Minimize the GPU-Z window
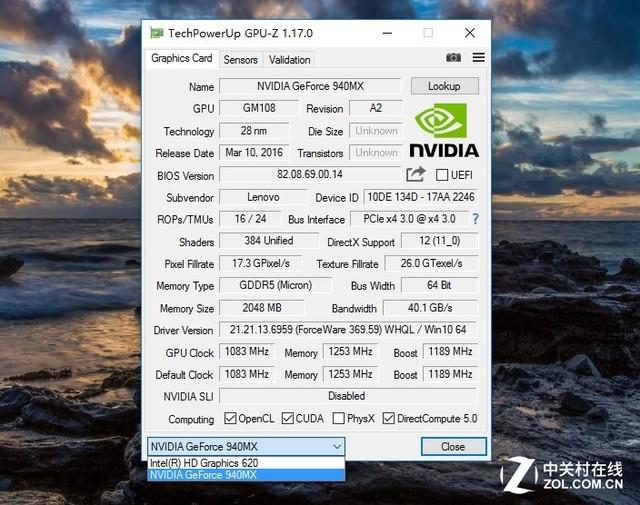The width and height of the screenshot is (640, 505). (387, 33)
